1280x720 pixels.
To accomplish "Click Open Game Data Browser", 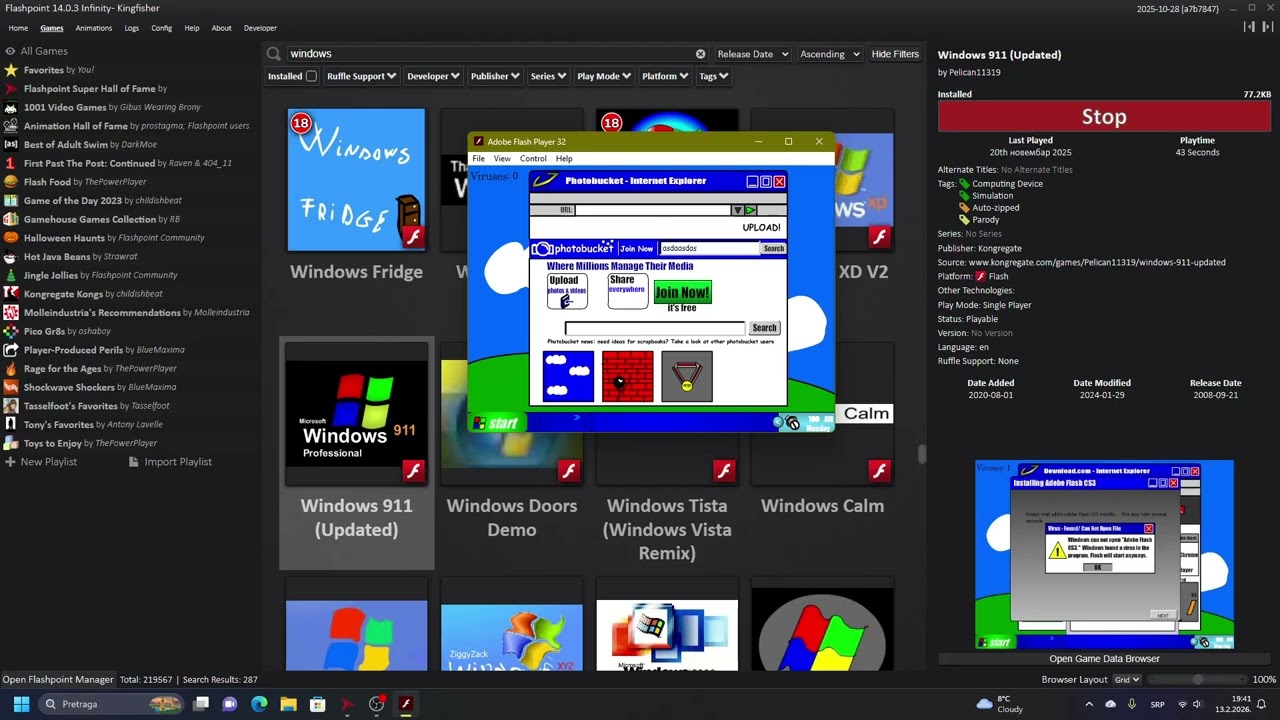I will pos(1104,658).
